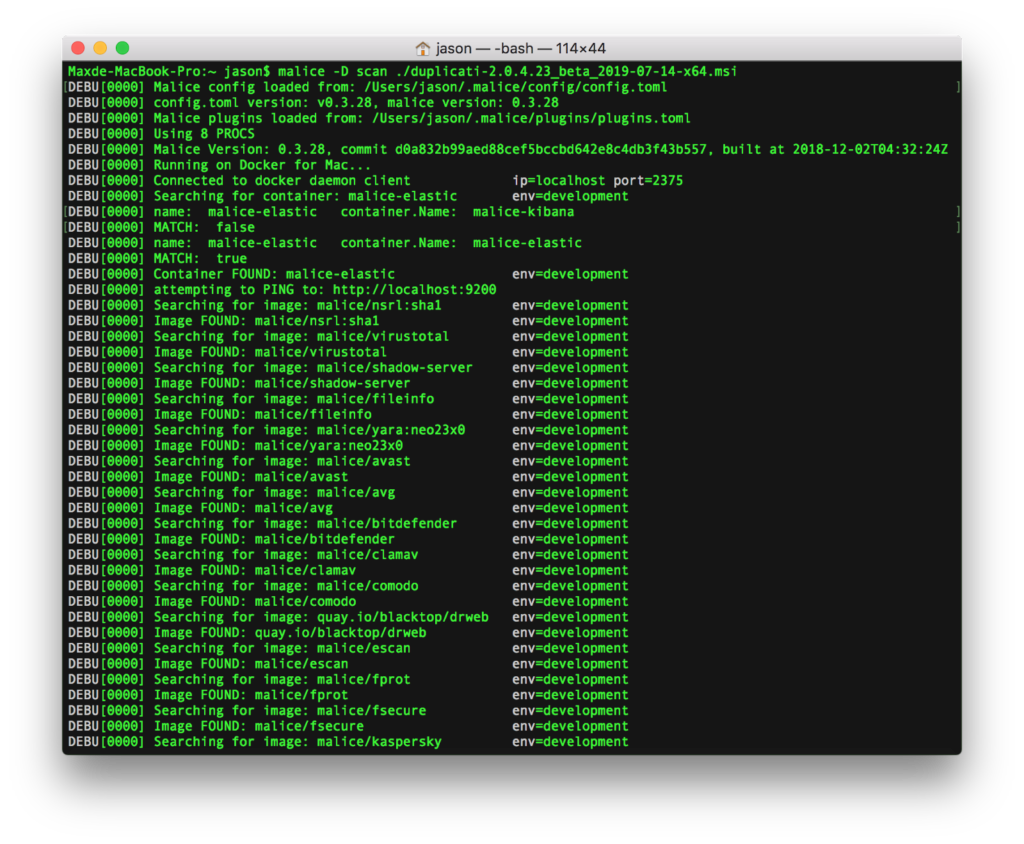Viewport: 1024px width, 844px height.
Task: Click "Searching for image: malice/yara:neo23x0"
Action: click(x=309, y=430)
